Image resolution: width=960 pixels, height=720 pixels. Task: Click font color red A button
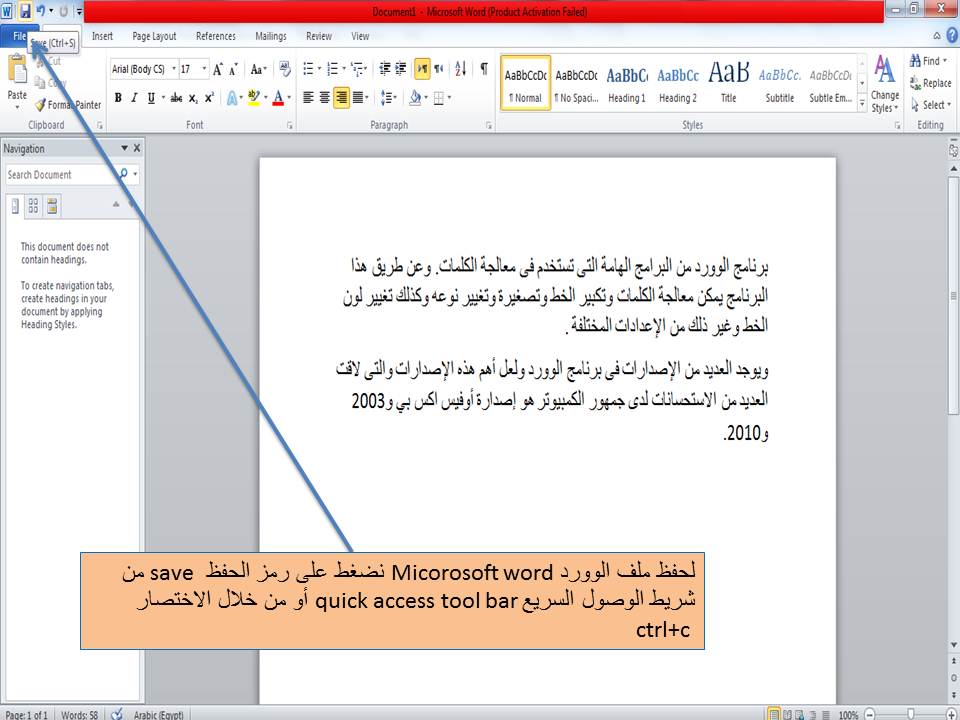278,98
